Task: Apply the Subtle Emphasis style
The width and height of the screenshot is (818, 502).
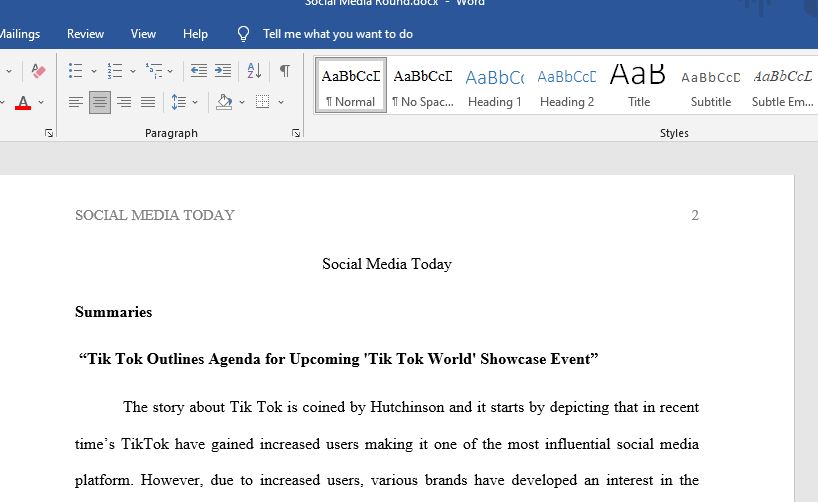Action: pos(783,85)
